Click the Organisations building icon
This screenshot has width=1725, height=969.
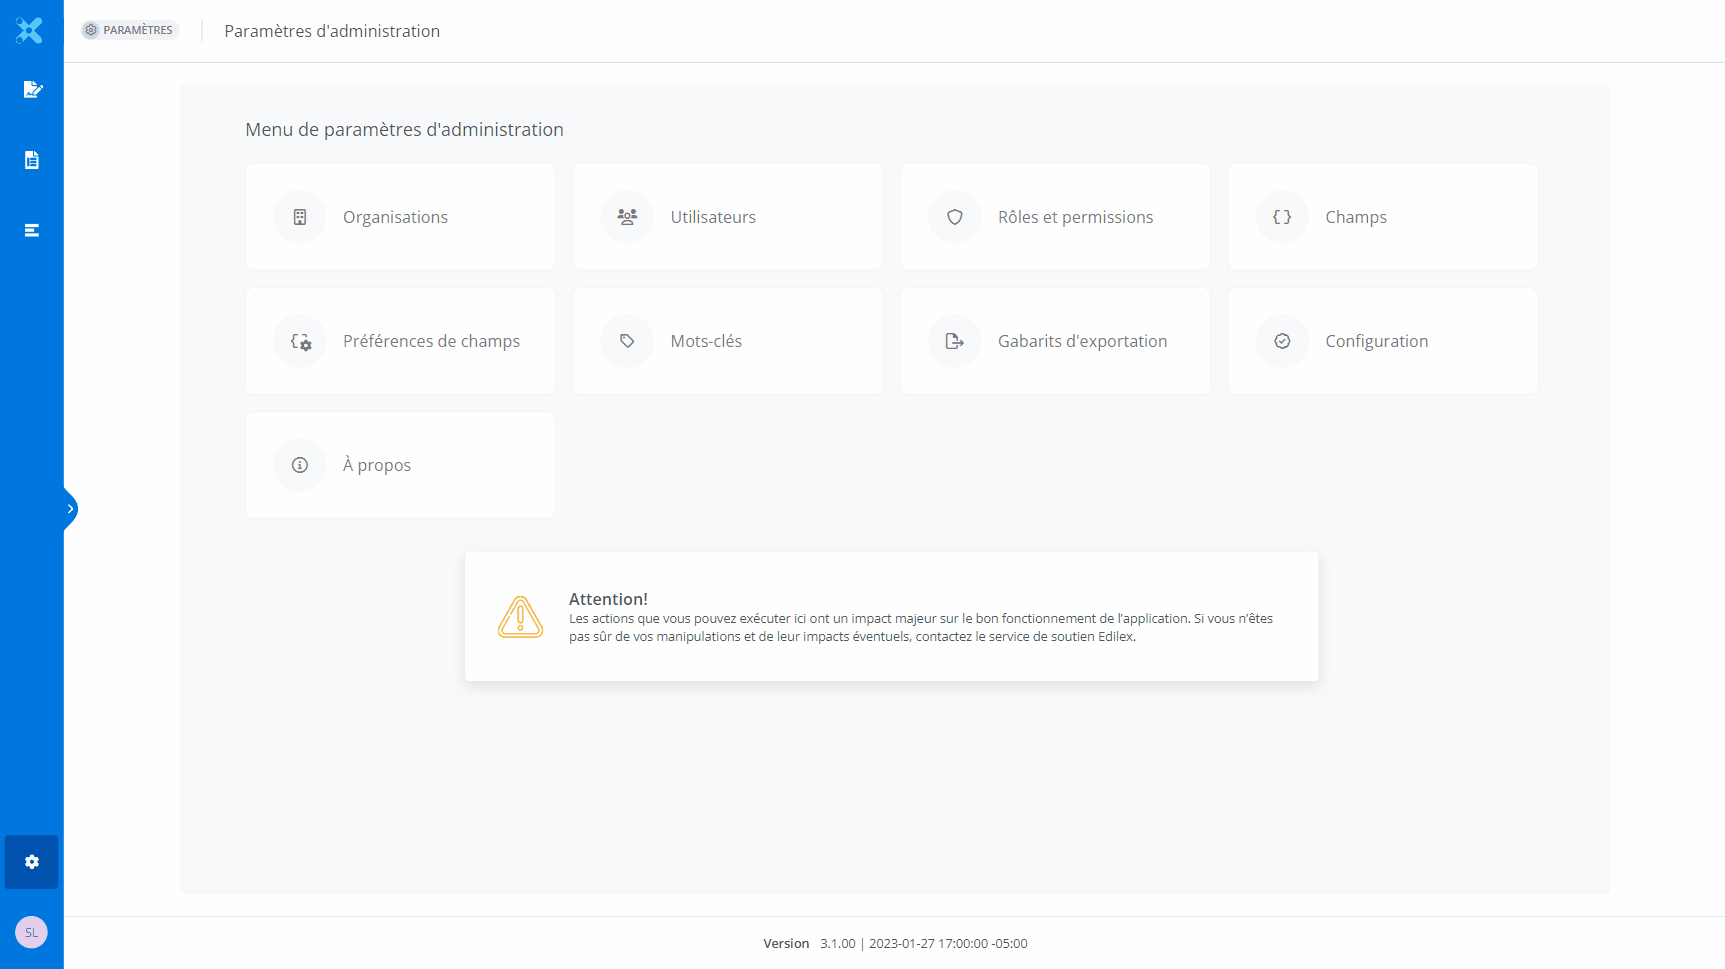click(x=300, y=217)
